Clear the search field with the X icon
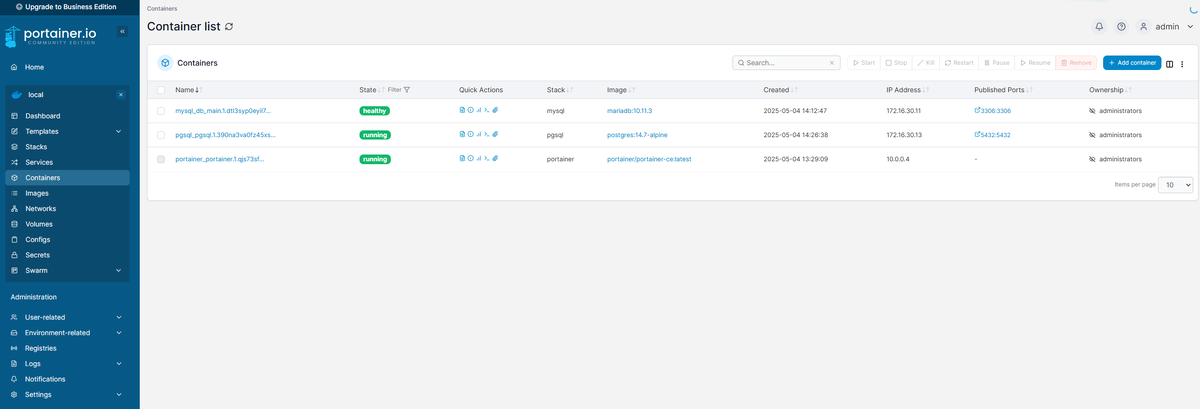 click(x=832, y=63)
